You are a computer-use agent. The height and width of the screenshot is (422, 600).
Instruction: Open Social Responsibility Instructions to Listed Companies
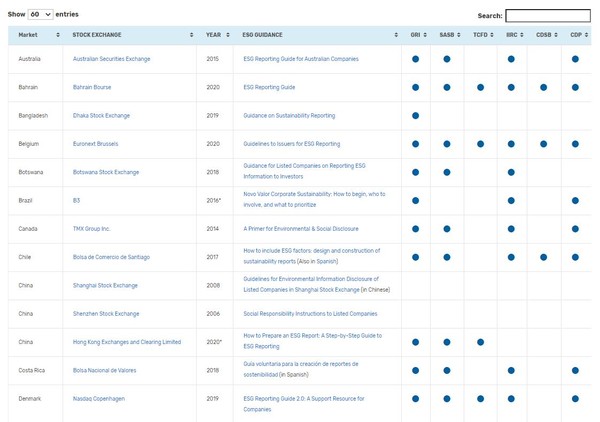tap(304, 313)
